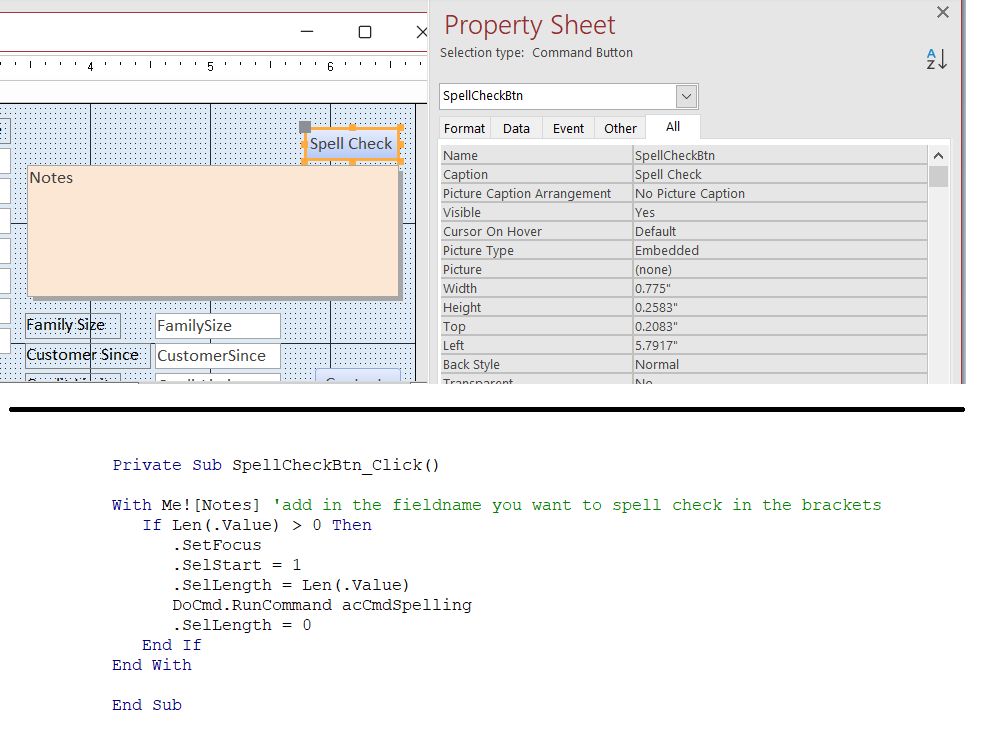Switch to the Event tab
This screenshot has width=991, height=732.
tap(568, 128)
